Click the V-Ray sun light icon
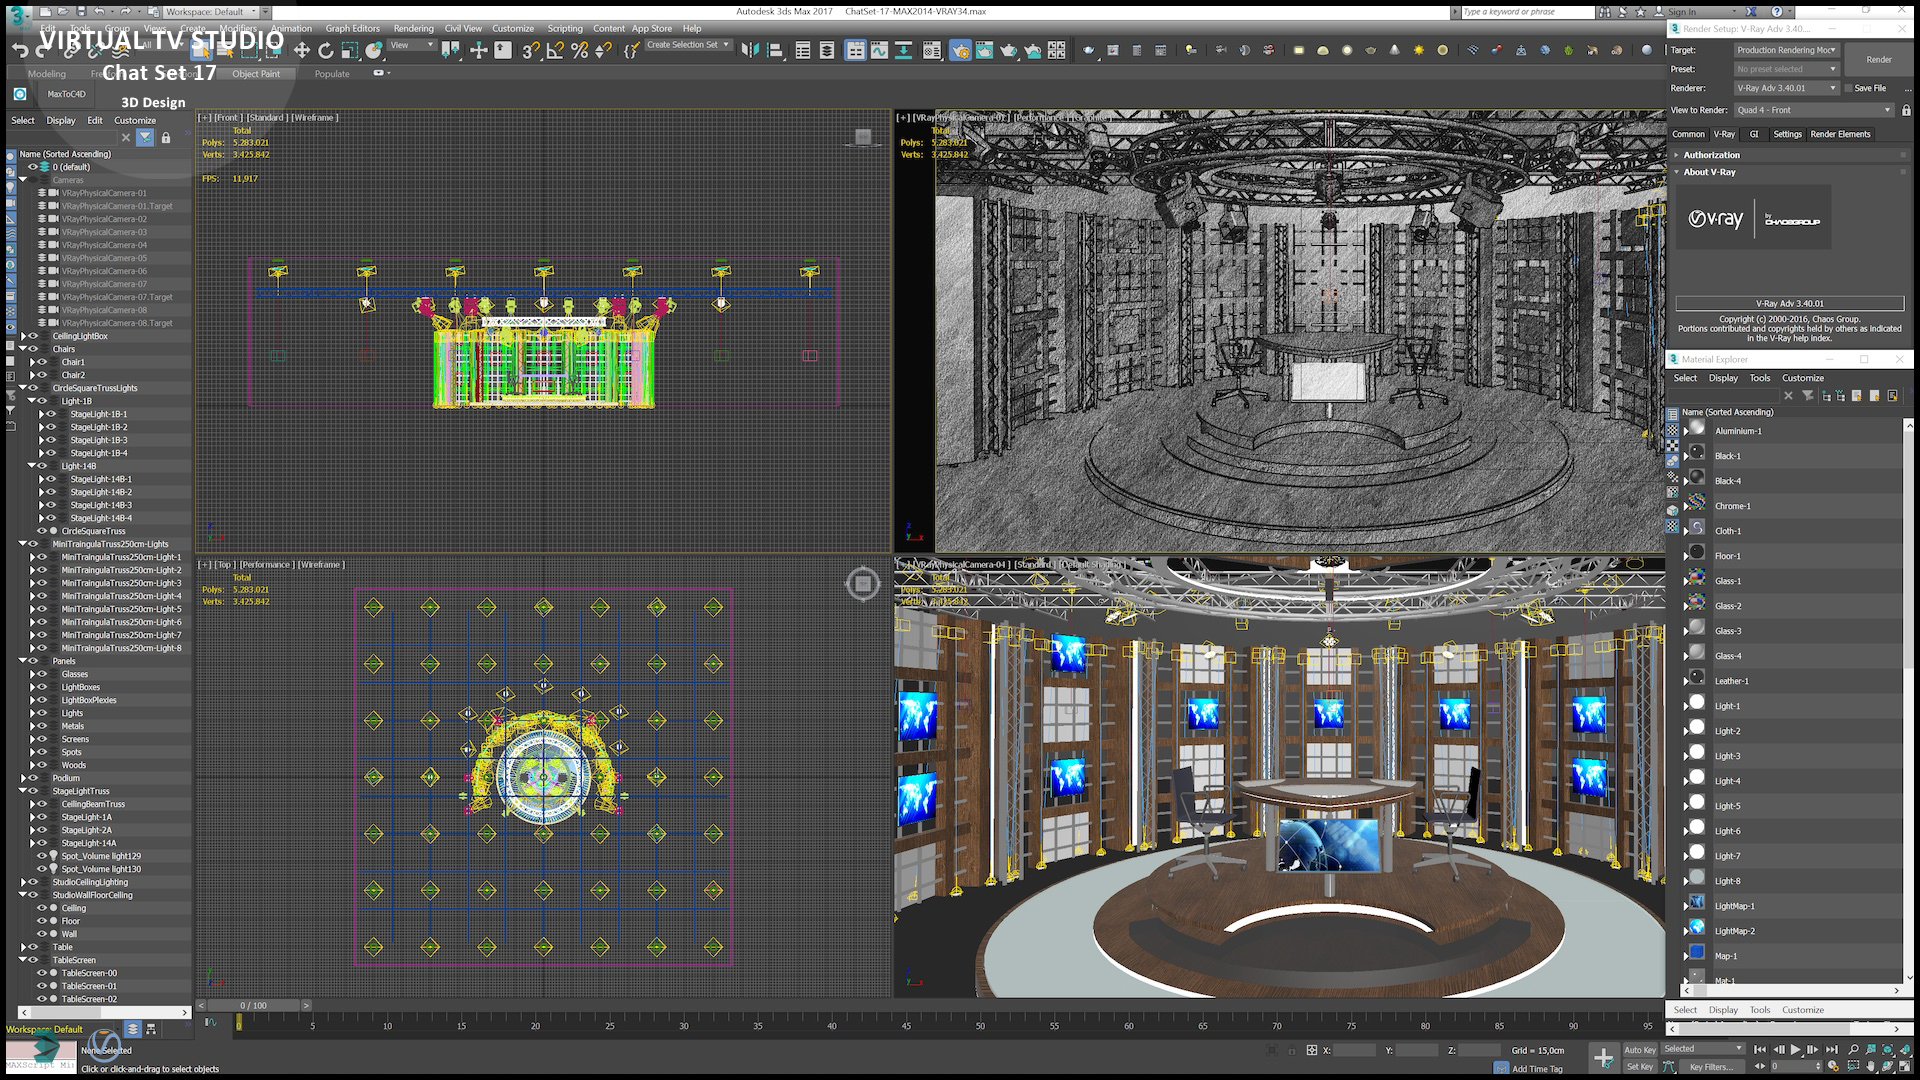Image resolution: width=1920 pixels, height=1080 pixels. [x=1419, y=50]
